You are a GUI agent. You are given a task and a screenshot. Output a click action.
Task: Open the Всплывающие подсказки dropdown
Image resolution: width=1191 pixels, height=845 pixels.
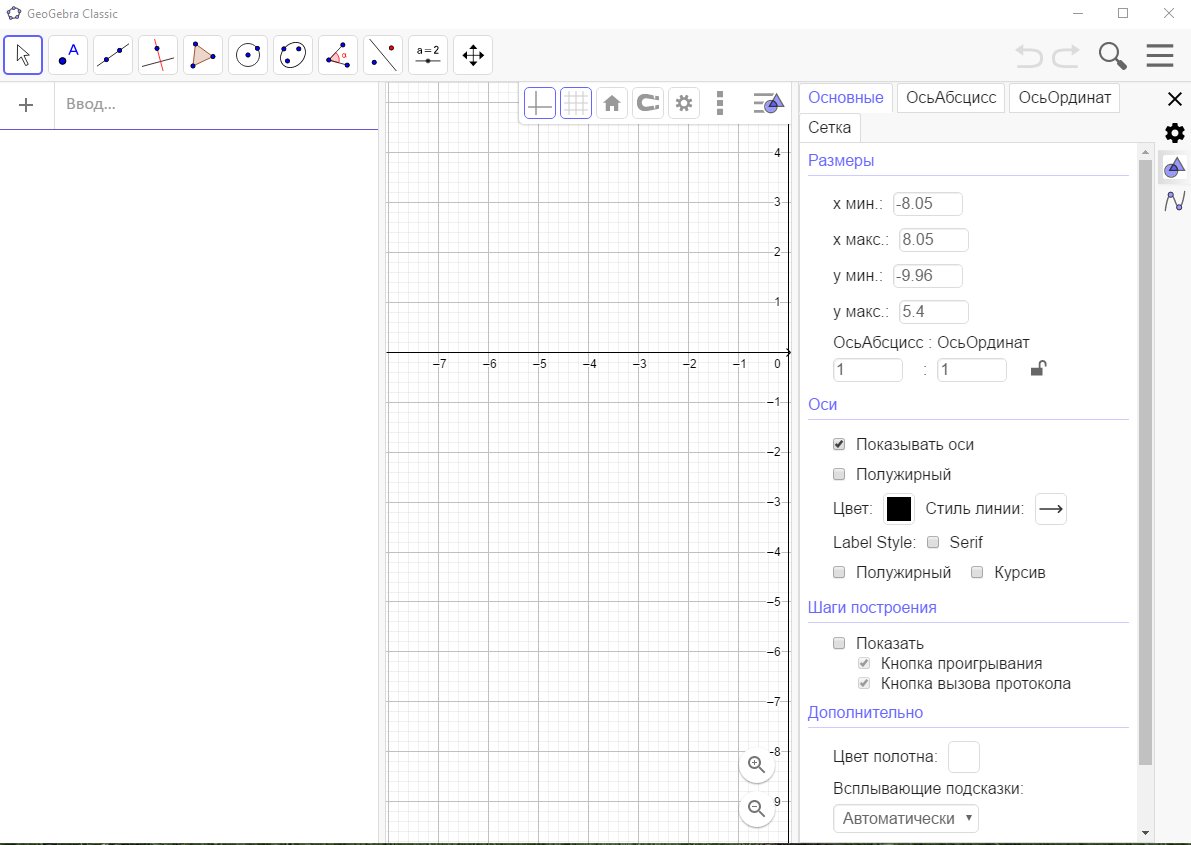pos(906,818)
